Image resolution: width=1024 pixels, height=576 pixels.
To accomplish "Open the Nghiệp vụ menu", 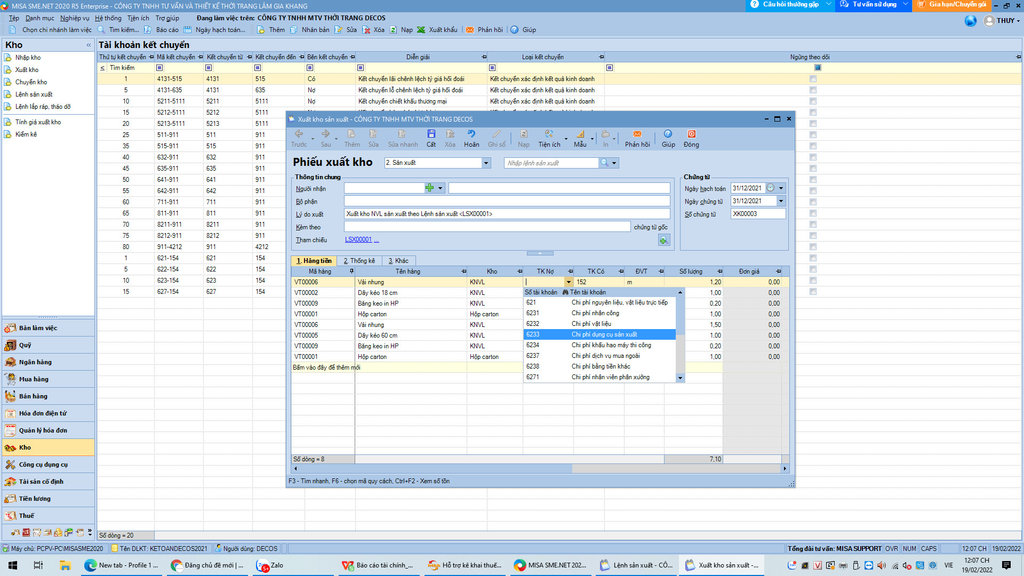I will click(x=74, y=18).
